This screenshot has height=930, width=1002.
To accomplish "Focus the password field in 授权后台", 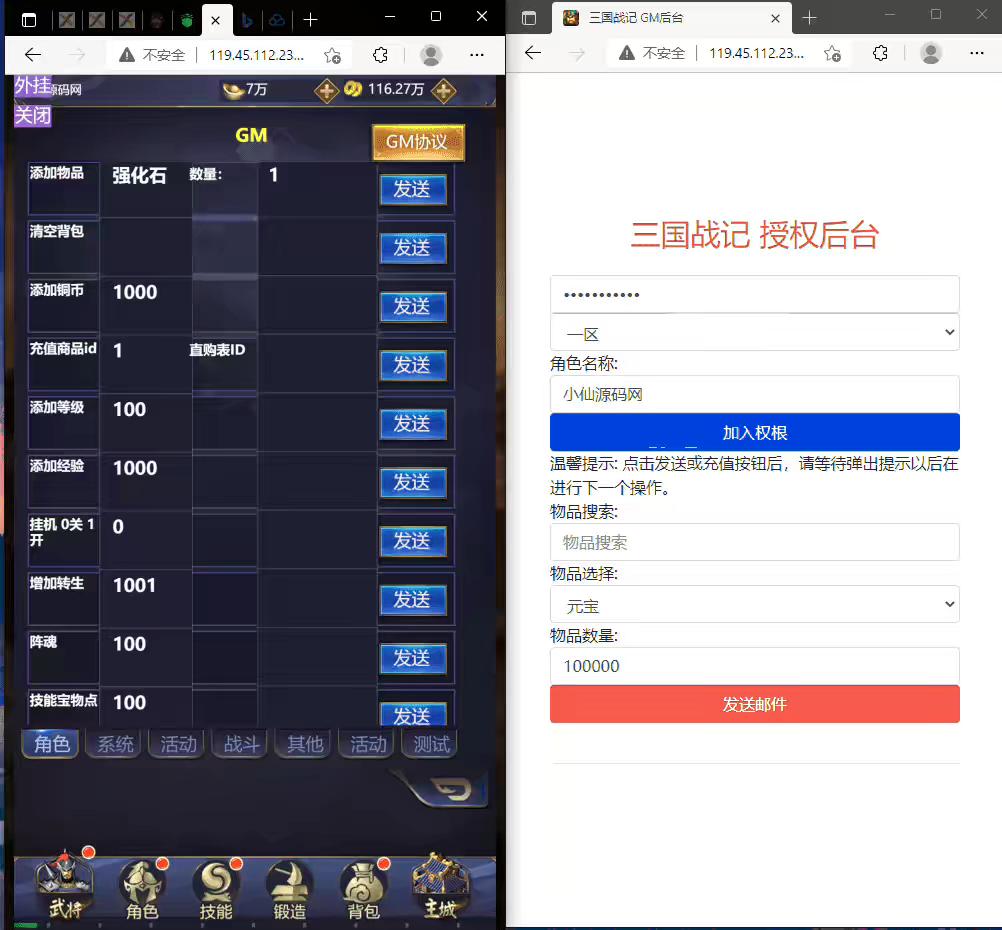I will coord(755,295).
